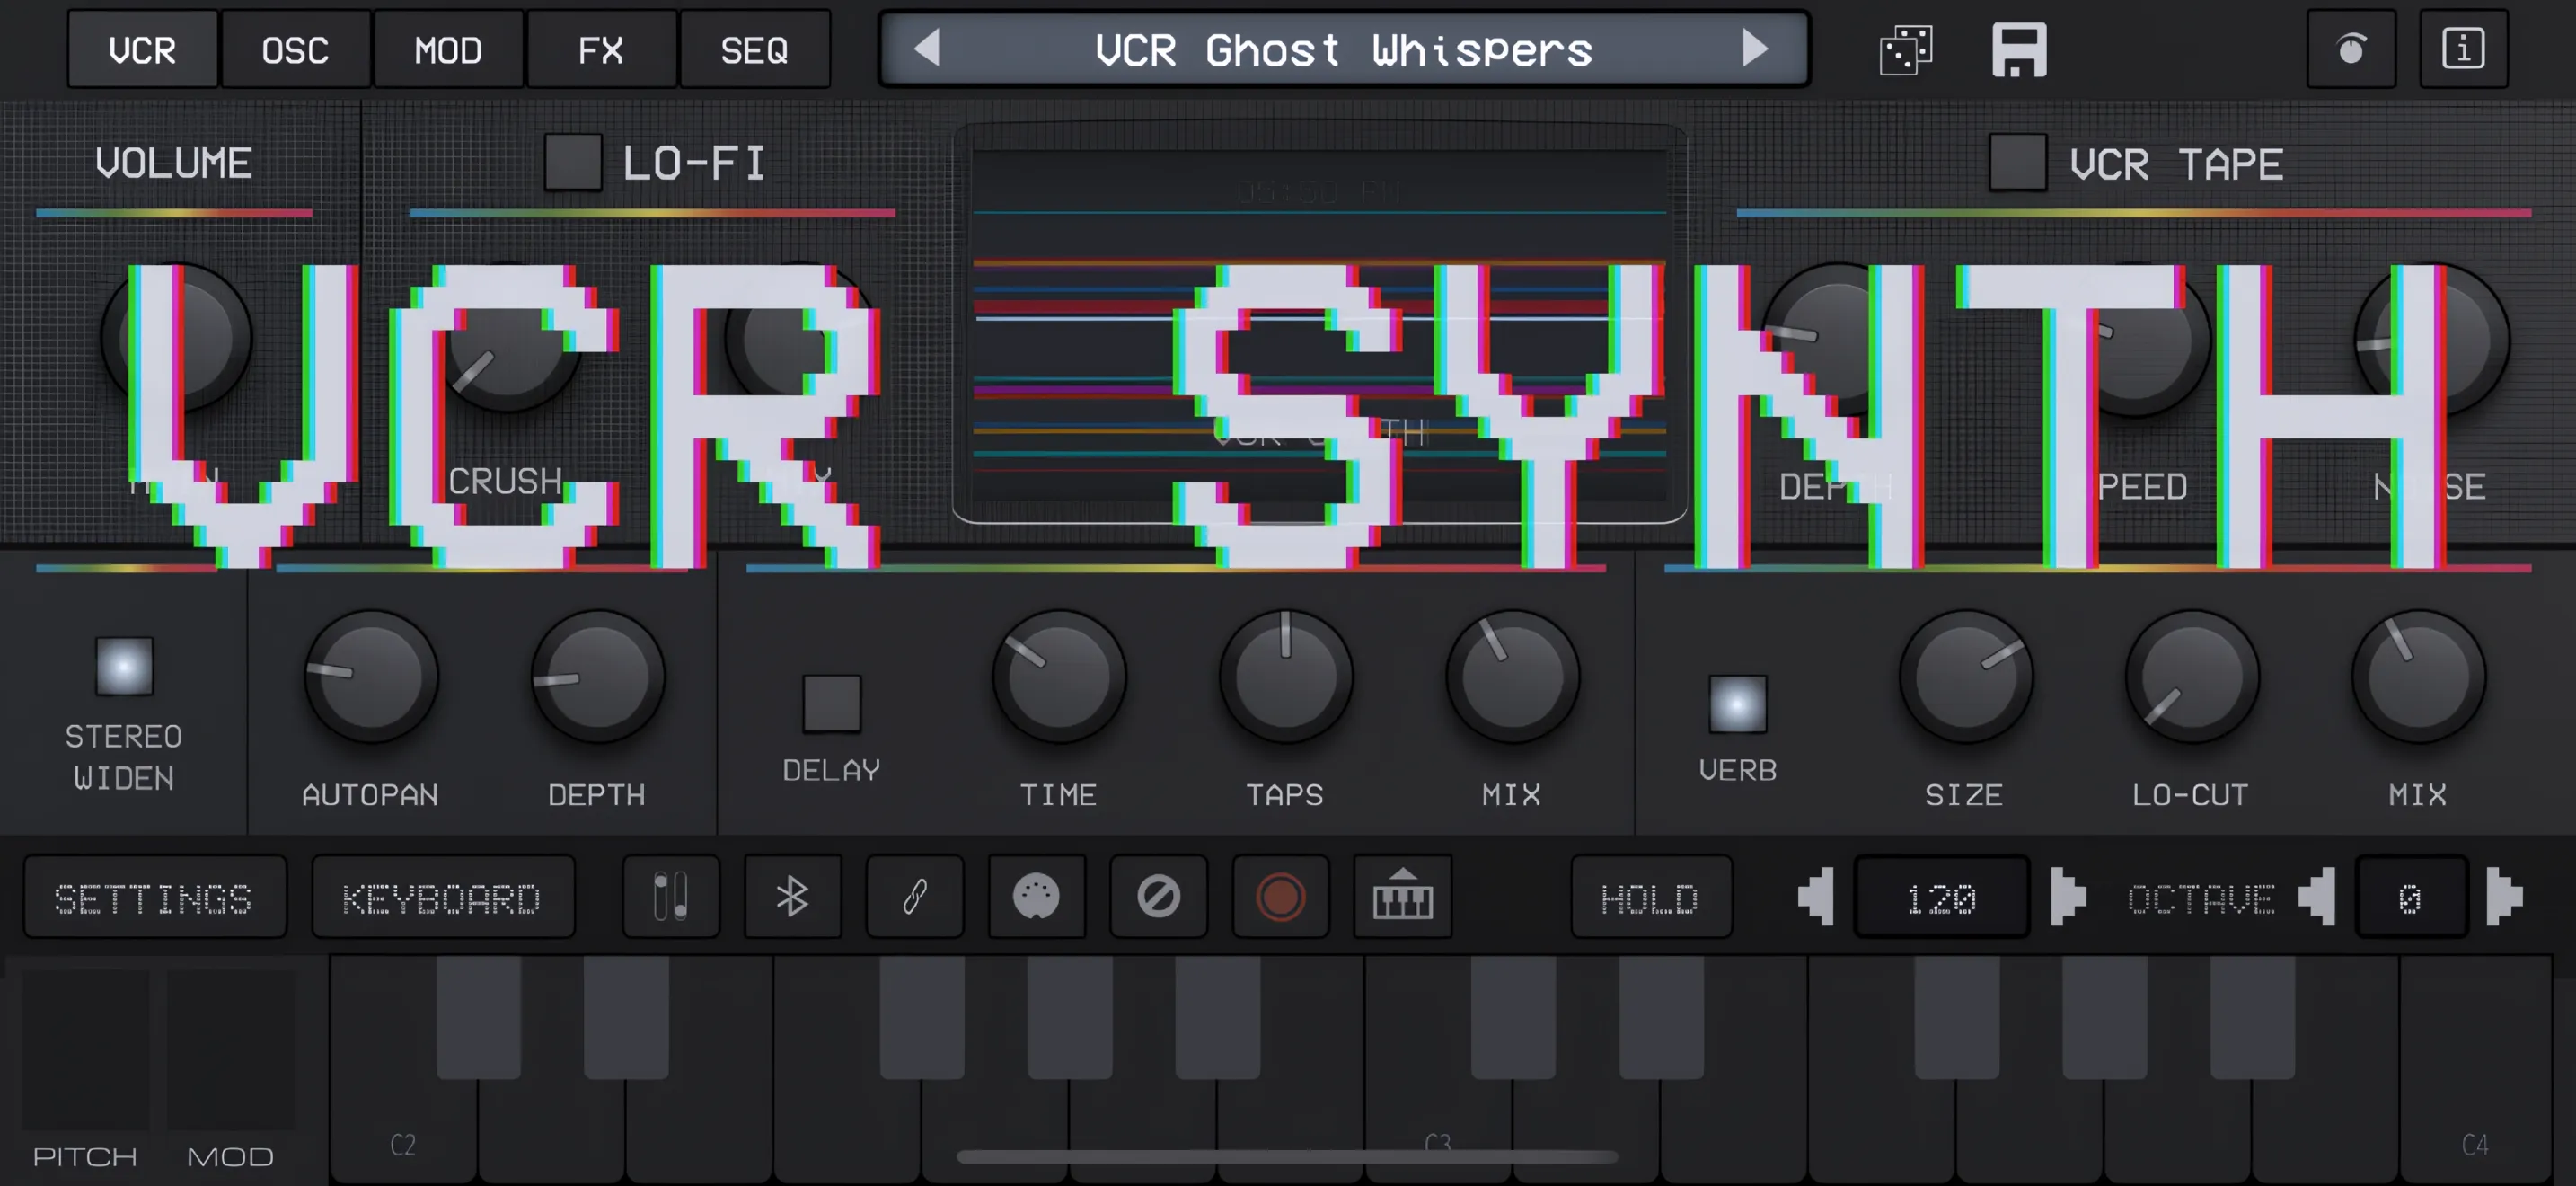Collapse the keyboard via piano arrow icon
2576x1186 pixels.
coord(1401,897)
